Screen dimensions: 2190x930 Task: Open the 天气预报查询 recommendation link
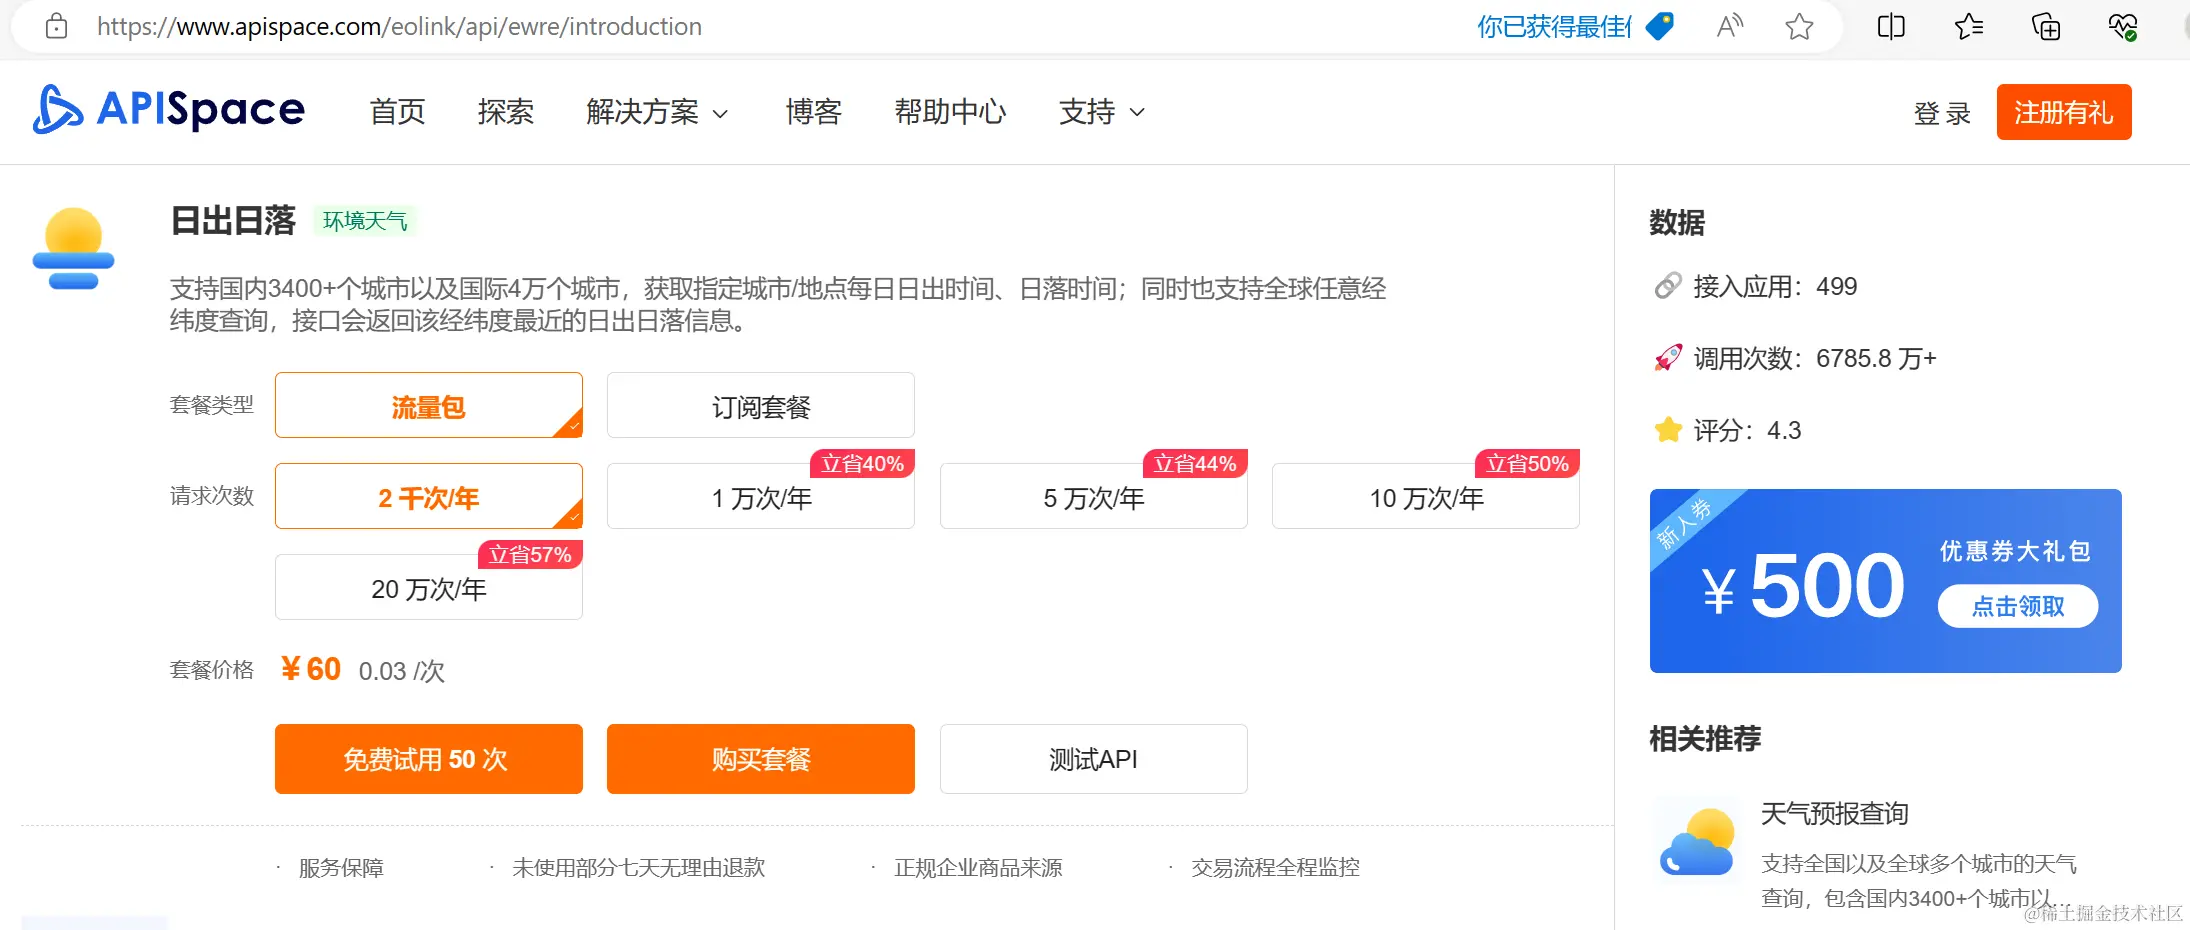tap(1835, 813)
